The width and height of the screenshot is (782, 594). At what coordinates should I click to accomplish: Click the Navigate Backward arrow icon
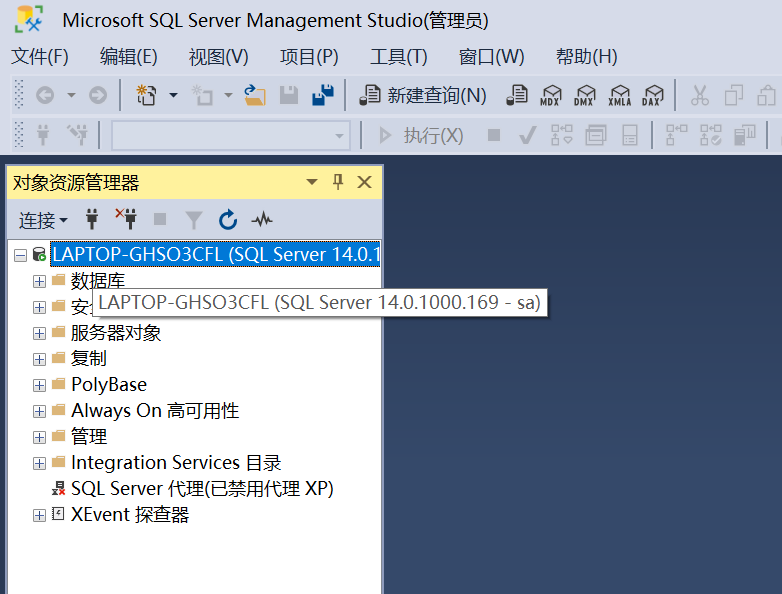[x=45, y=95]
